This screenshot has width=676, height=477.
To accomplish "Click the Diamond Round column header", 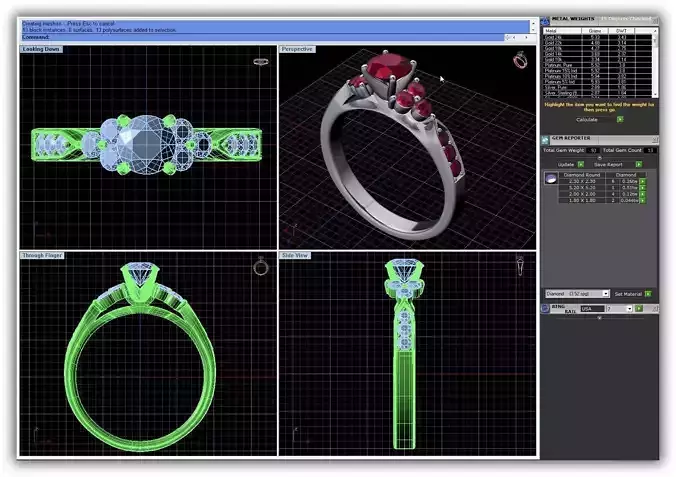I will 582,175.
